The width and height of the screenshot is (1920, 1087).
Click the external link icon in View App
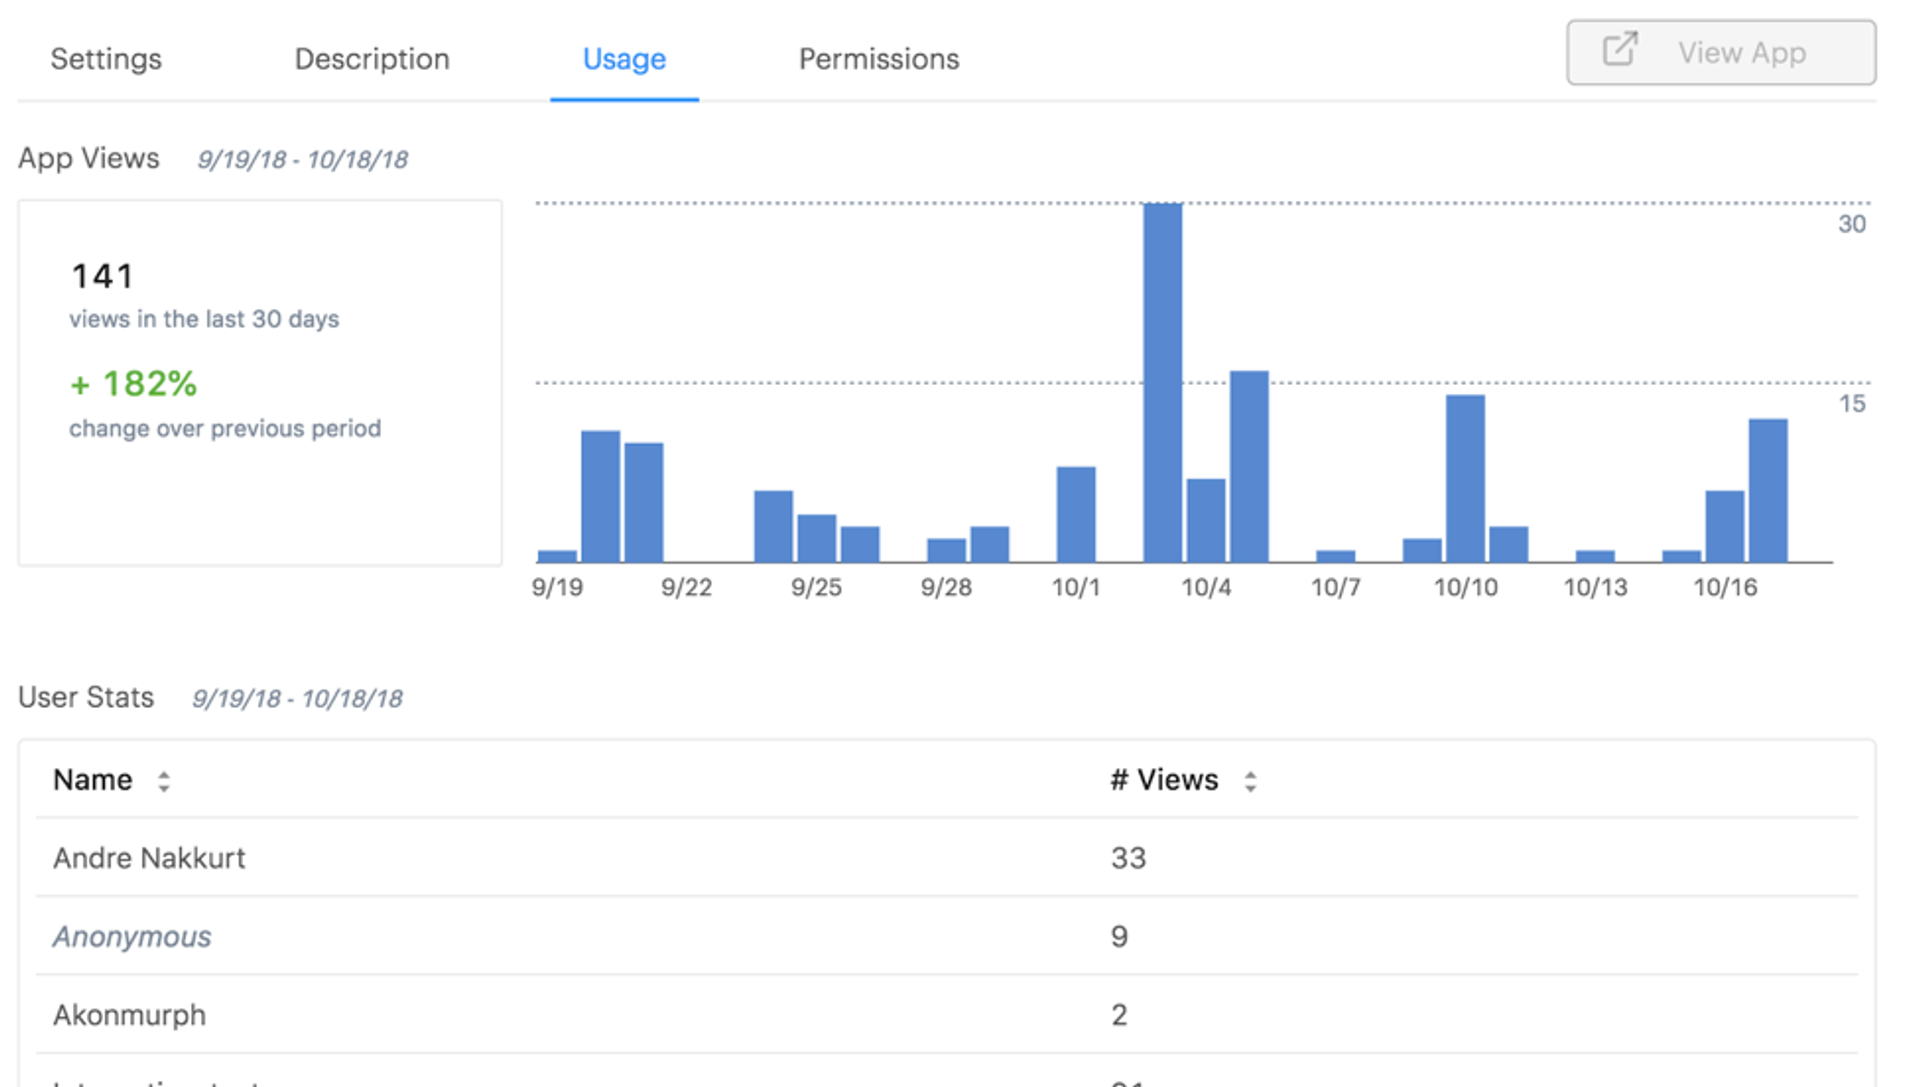1620,50
